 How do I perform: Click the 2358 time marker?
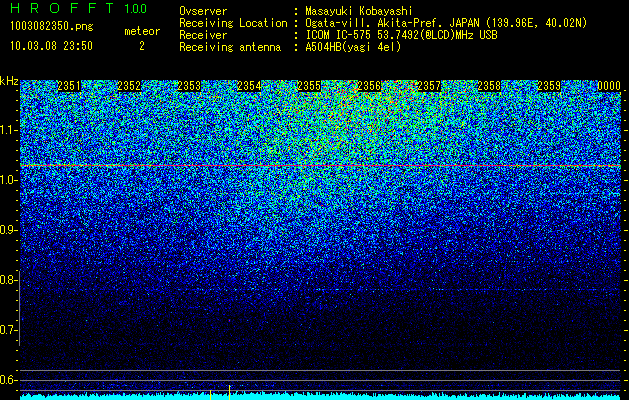coord(489,86)
